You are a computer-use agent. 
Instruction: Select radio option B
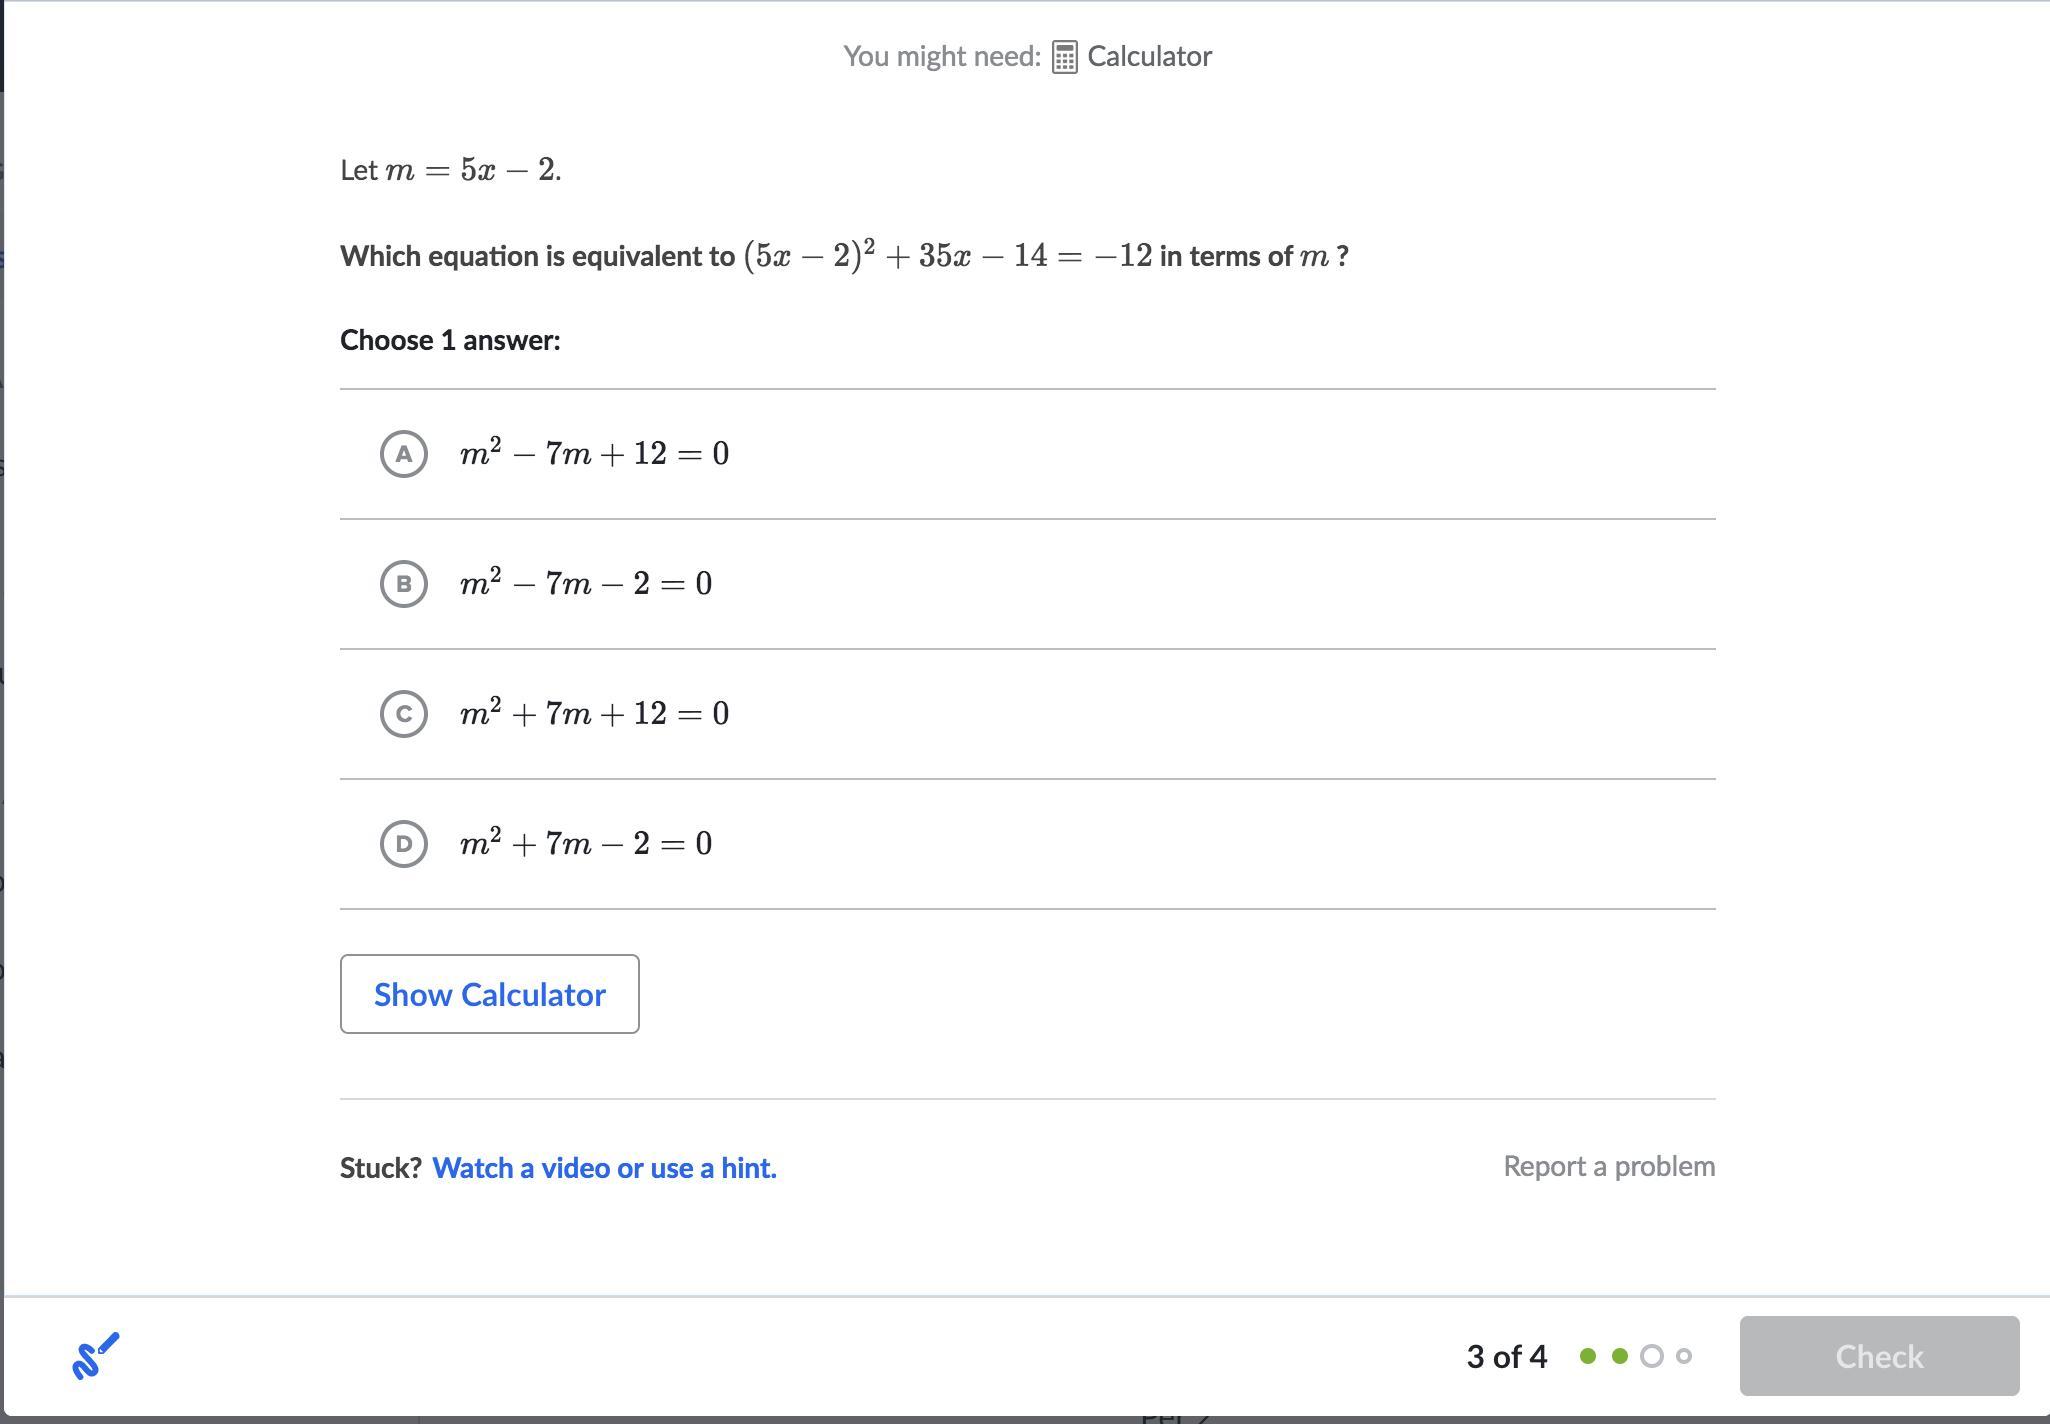(x=404, y=584)
